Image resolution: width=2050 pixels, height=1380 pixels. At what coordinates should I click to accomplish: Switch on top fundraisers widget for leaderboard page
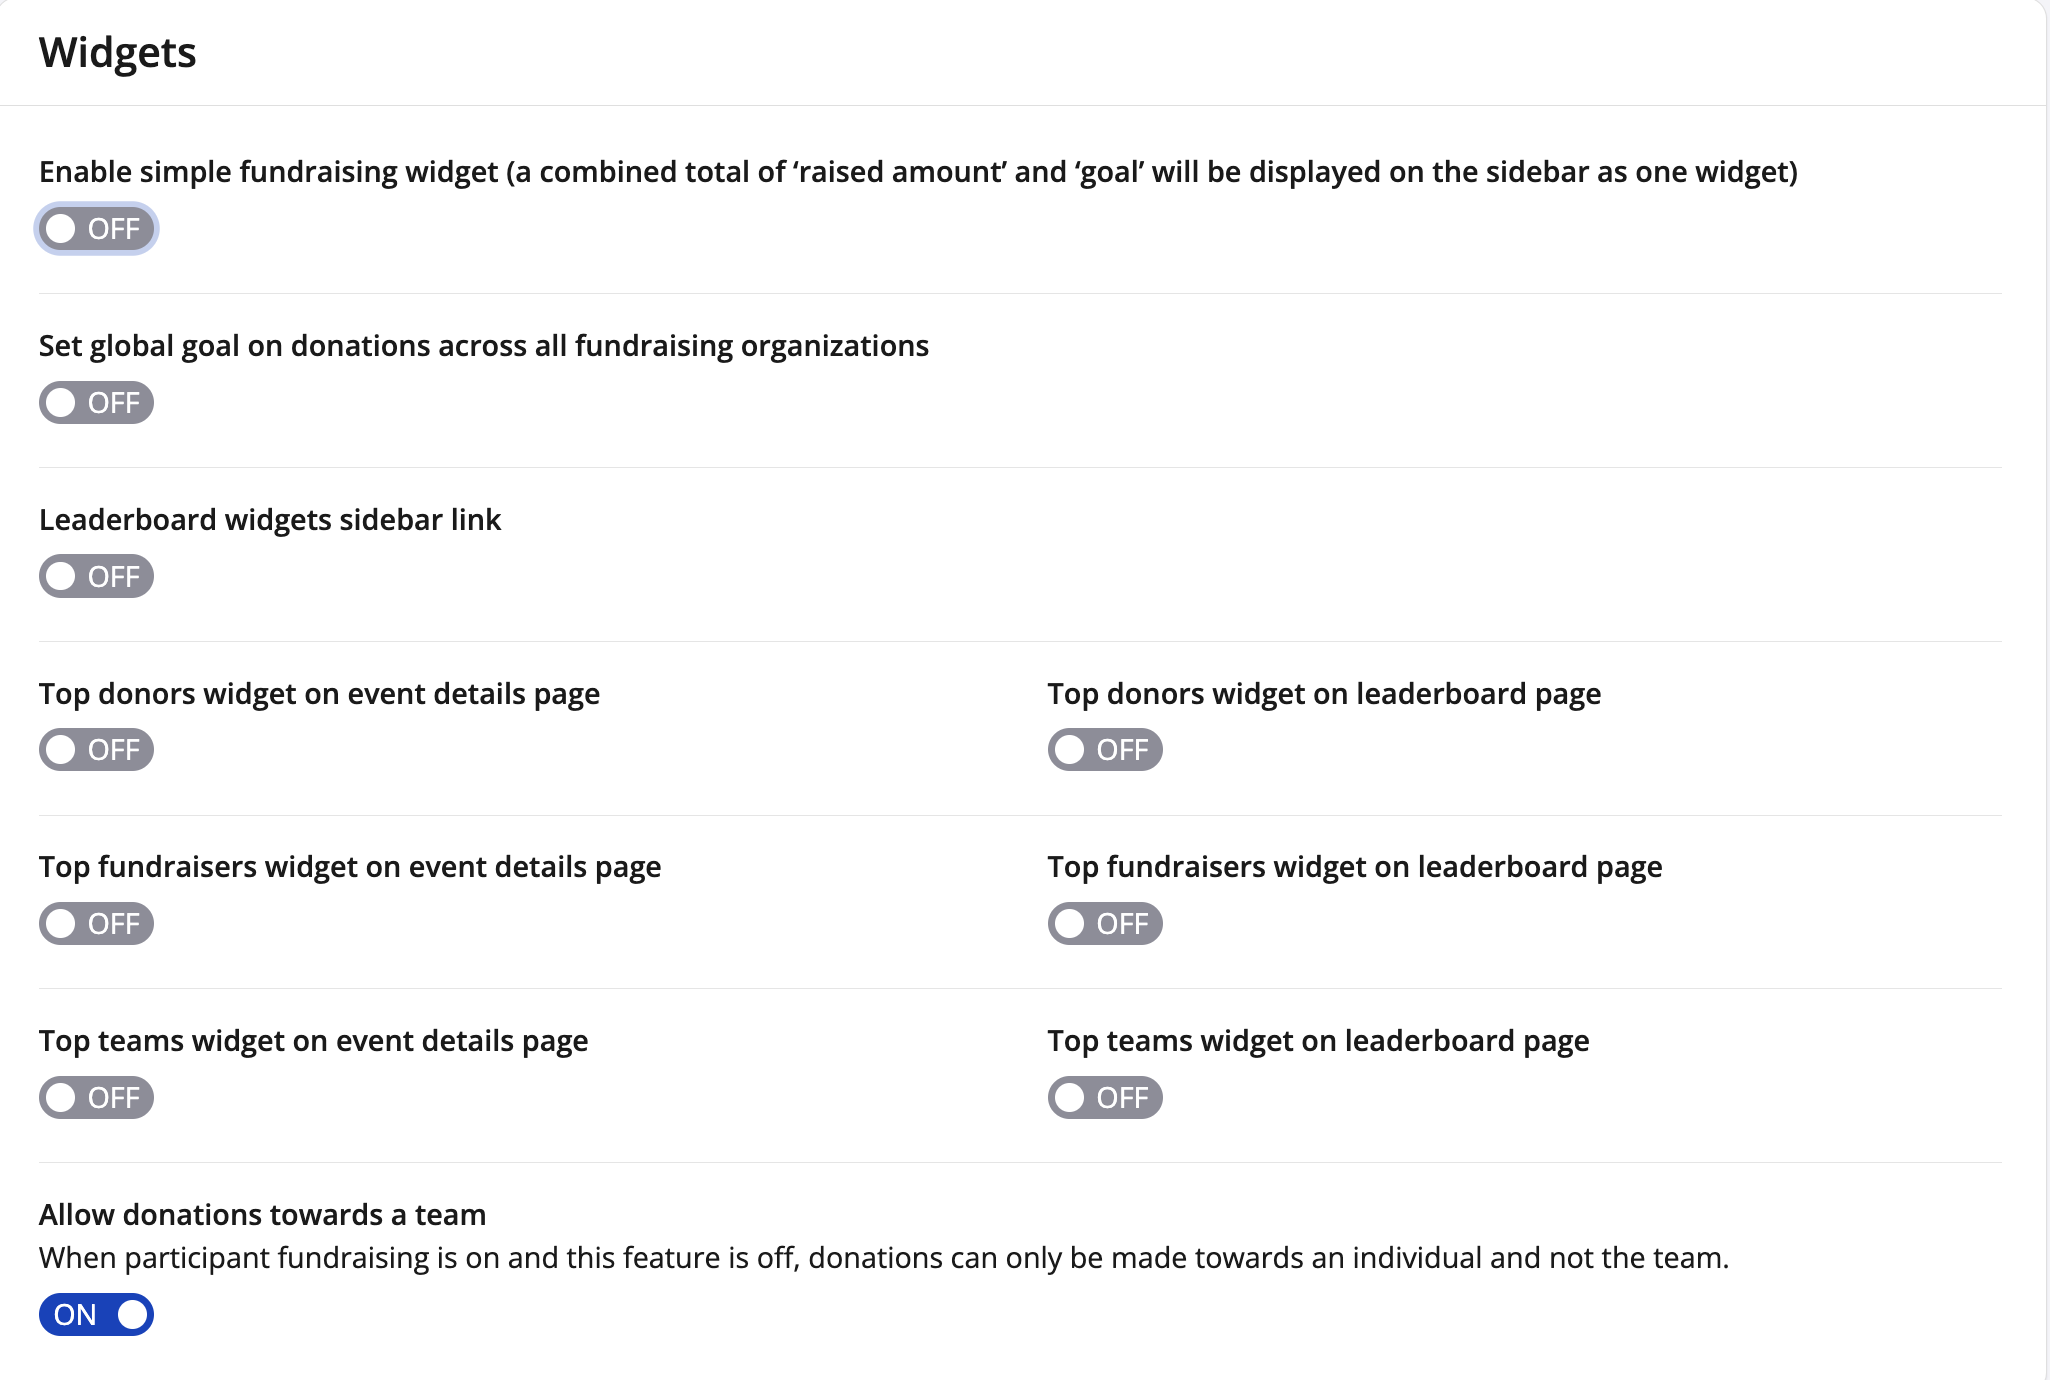point(1105,924)
